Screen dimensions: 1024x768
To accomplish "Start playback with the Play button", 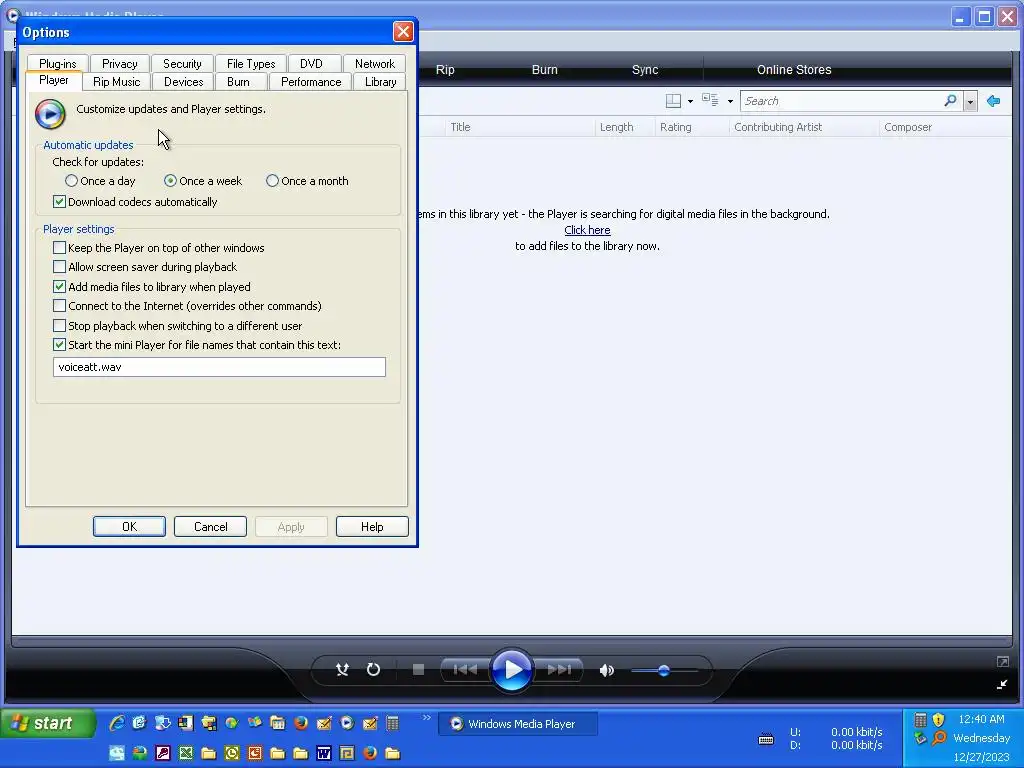I will click(511, 669).
